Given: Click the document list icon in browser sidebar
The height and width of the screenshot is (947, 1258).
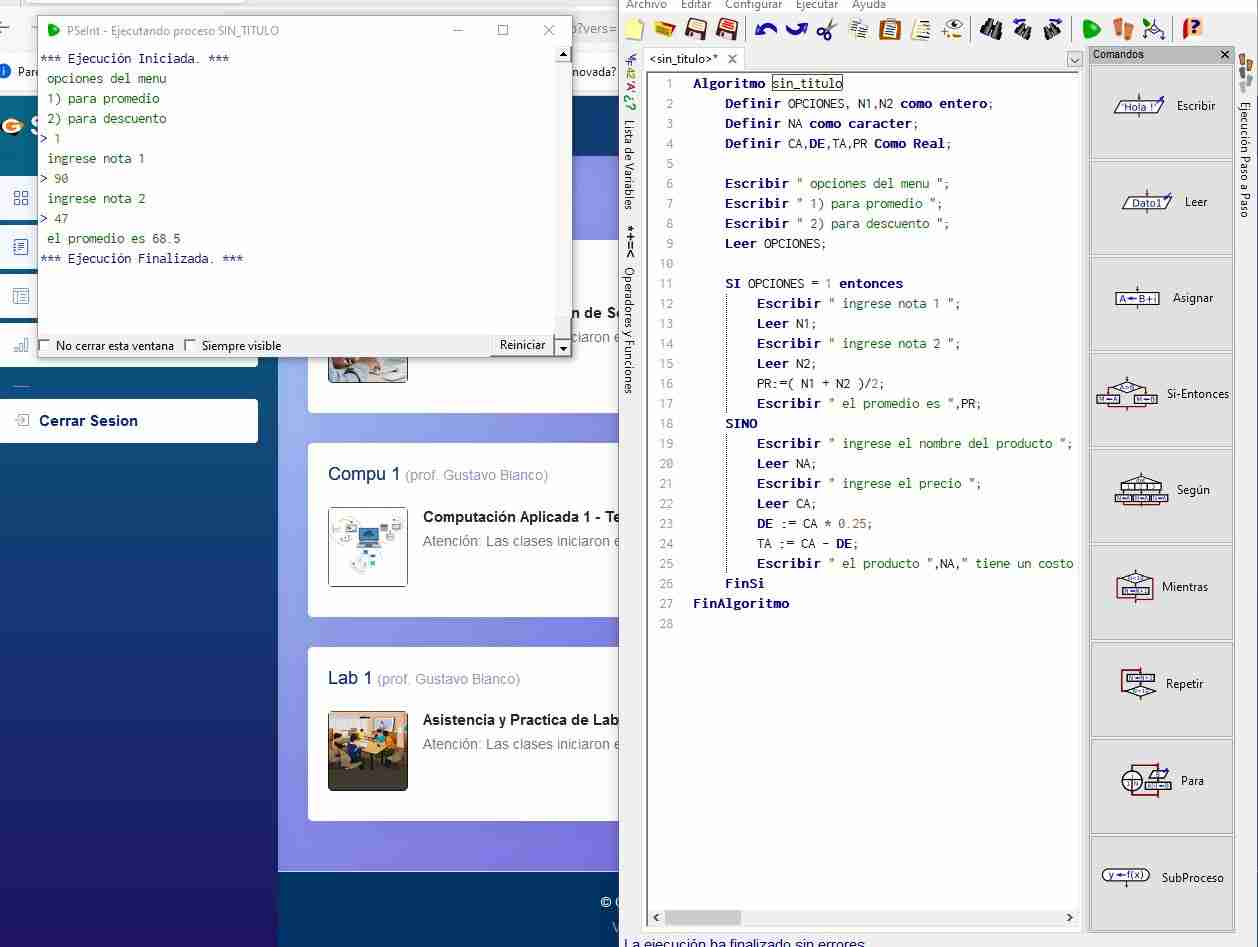Looking at the screenshot, I should [21, 246].
